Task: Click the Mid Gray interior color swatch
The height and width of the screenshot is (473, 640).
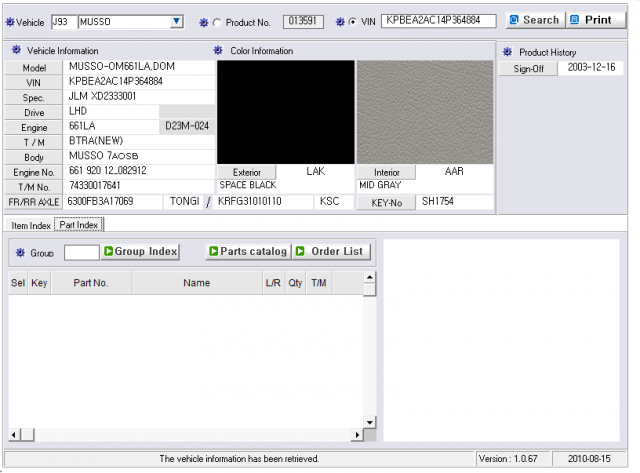Action: 425,112
